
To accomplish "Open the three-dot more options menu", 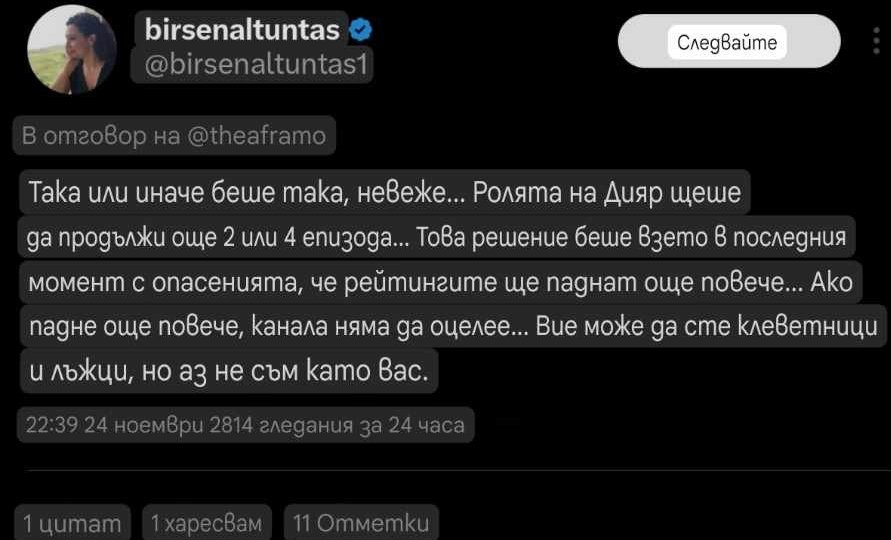I will tap(877, 41).
